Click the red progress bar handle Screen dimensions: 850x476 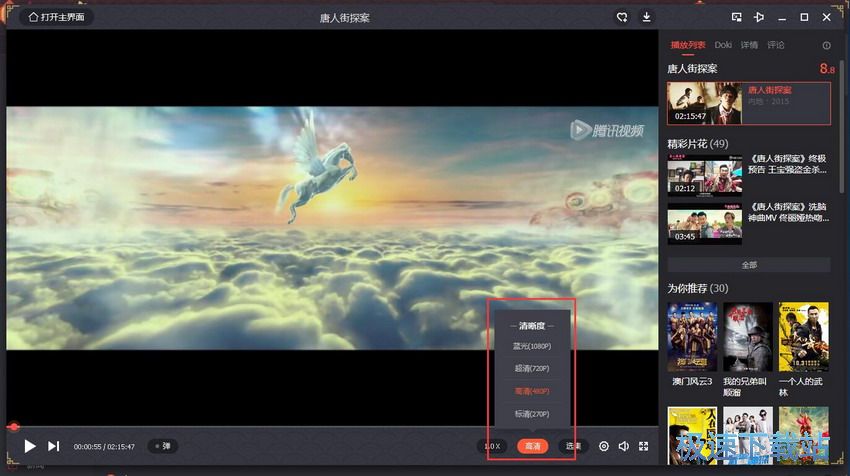coord(13,427)
